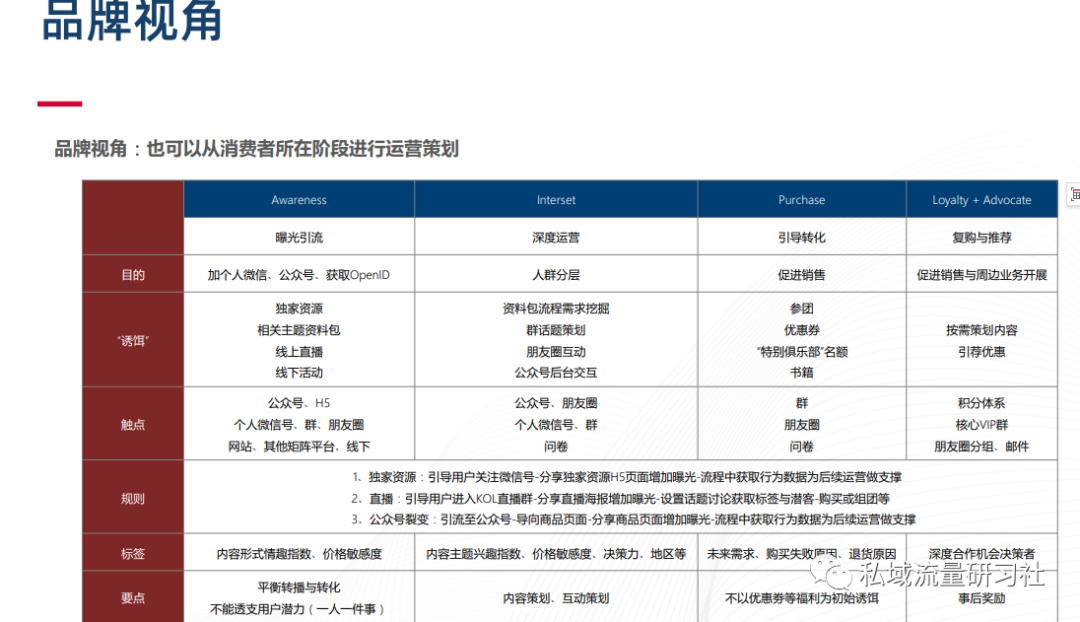This screenshot has width=1080, height=622.
Task: Click 不能透支用户潜力 text
Action: click(x=298, y=609)
